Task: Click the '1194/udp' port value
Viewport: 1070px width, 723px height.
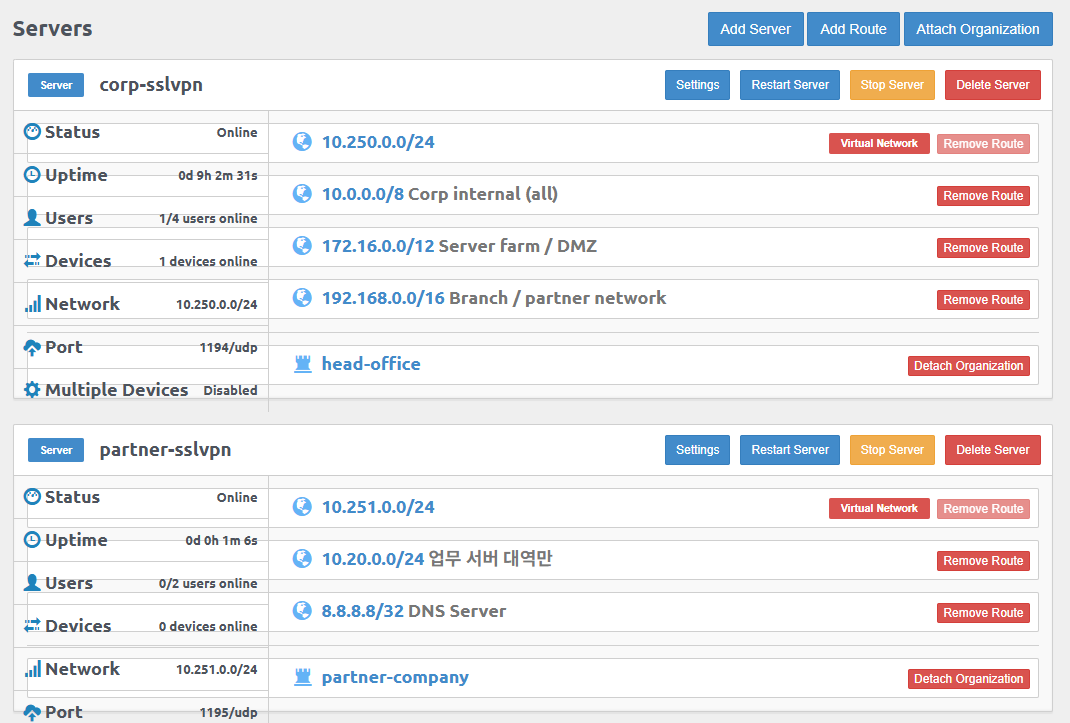Action: point(228,348)
